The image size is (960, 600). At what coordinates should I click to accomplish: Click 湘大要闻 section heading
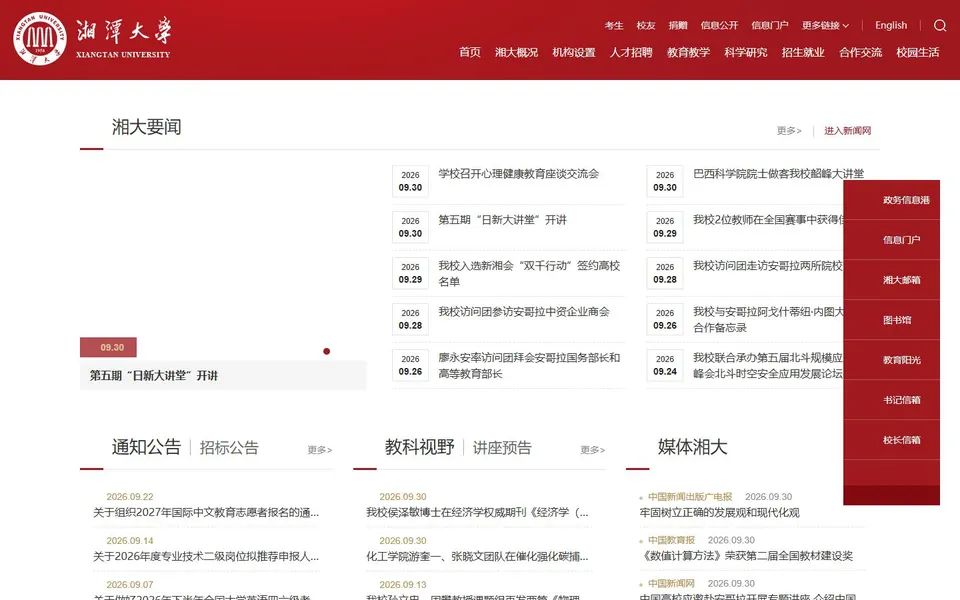146,127
